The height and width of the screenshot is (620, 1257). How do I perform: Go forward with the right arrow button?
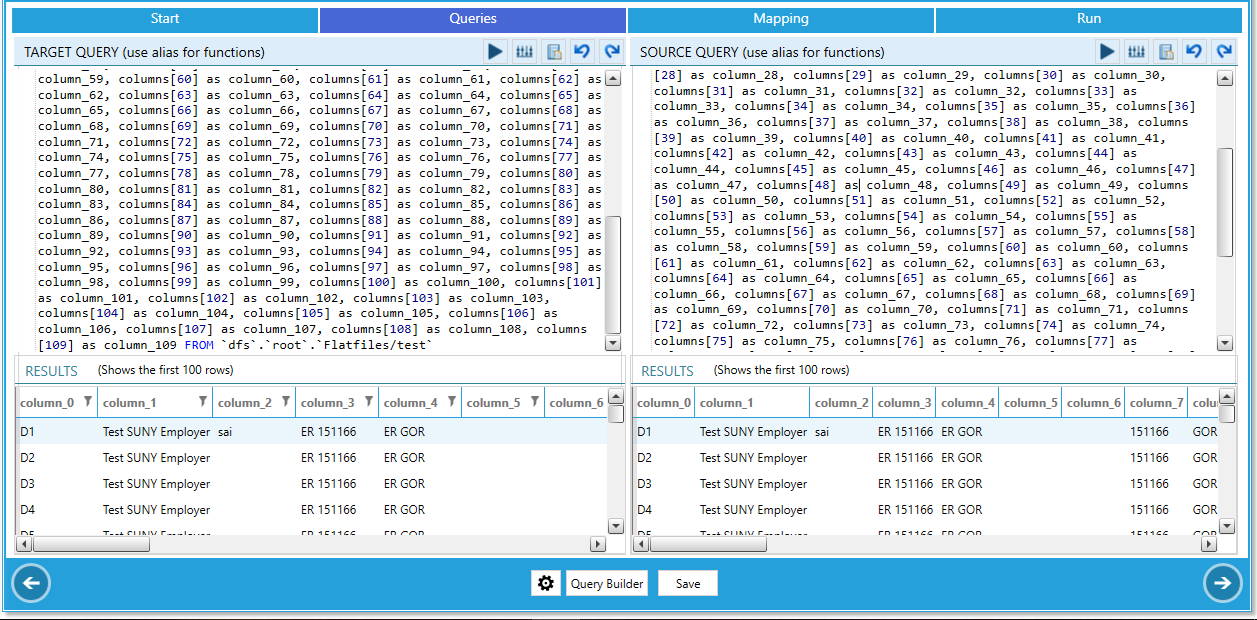(x=1222, y=583)
